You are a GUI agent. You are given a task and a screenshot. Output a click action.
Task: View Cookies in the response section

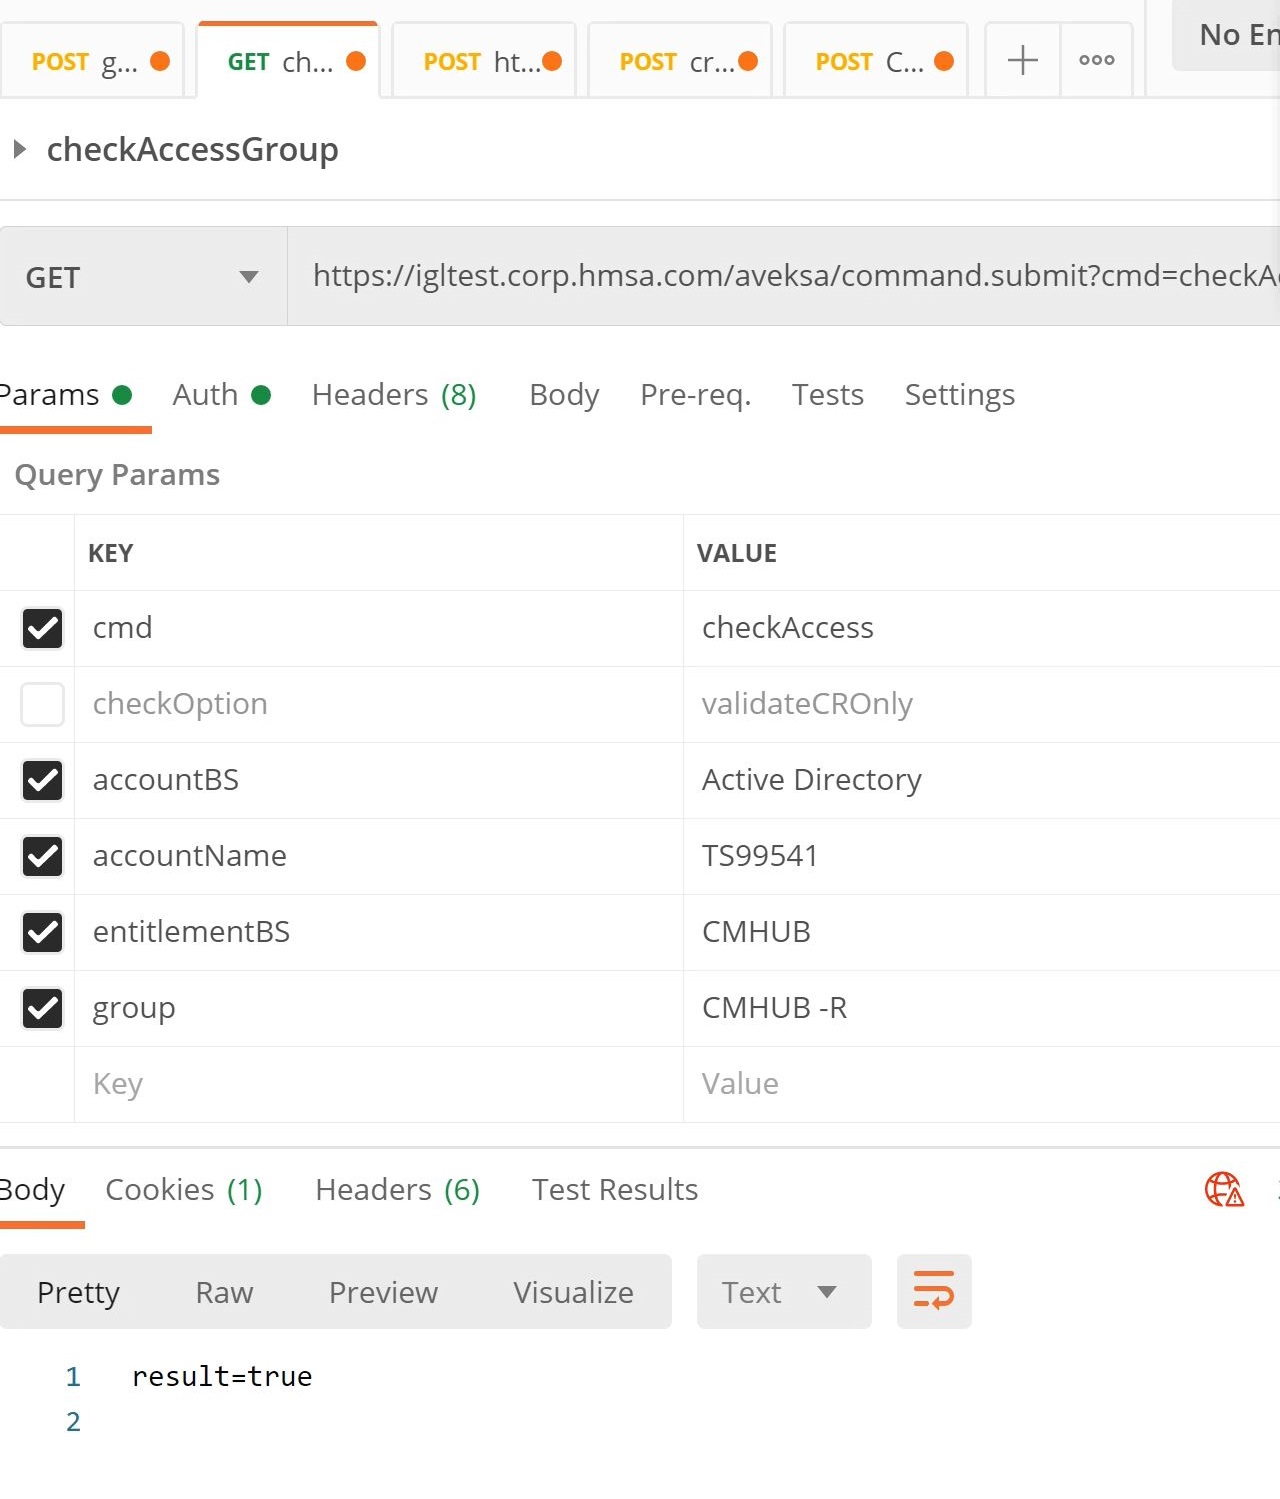[159, 1189]
